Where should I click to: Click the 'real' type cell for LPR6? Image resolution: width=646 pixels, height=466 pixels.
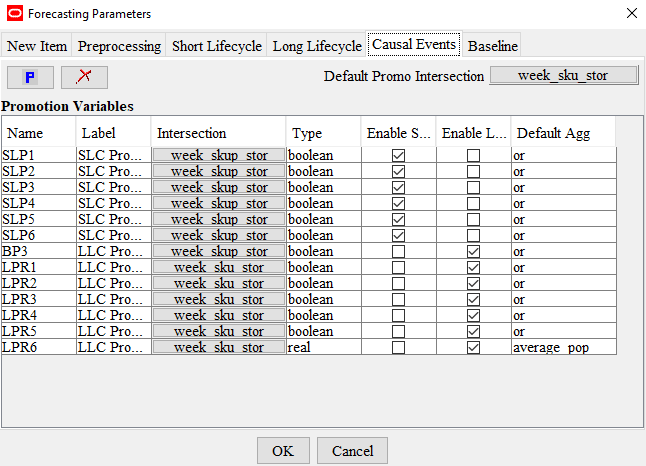coord(324,347)
